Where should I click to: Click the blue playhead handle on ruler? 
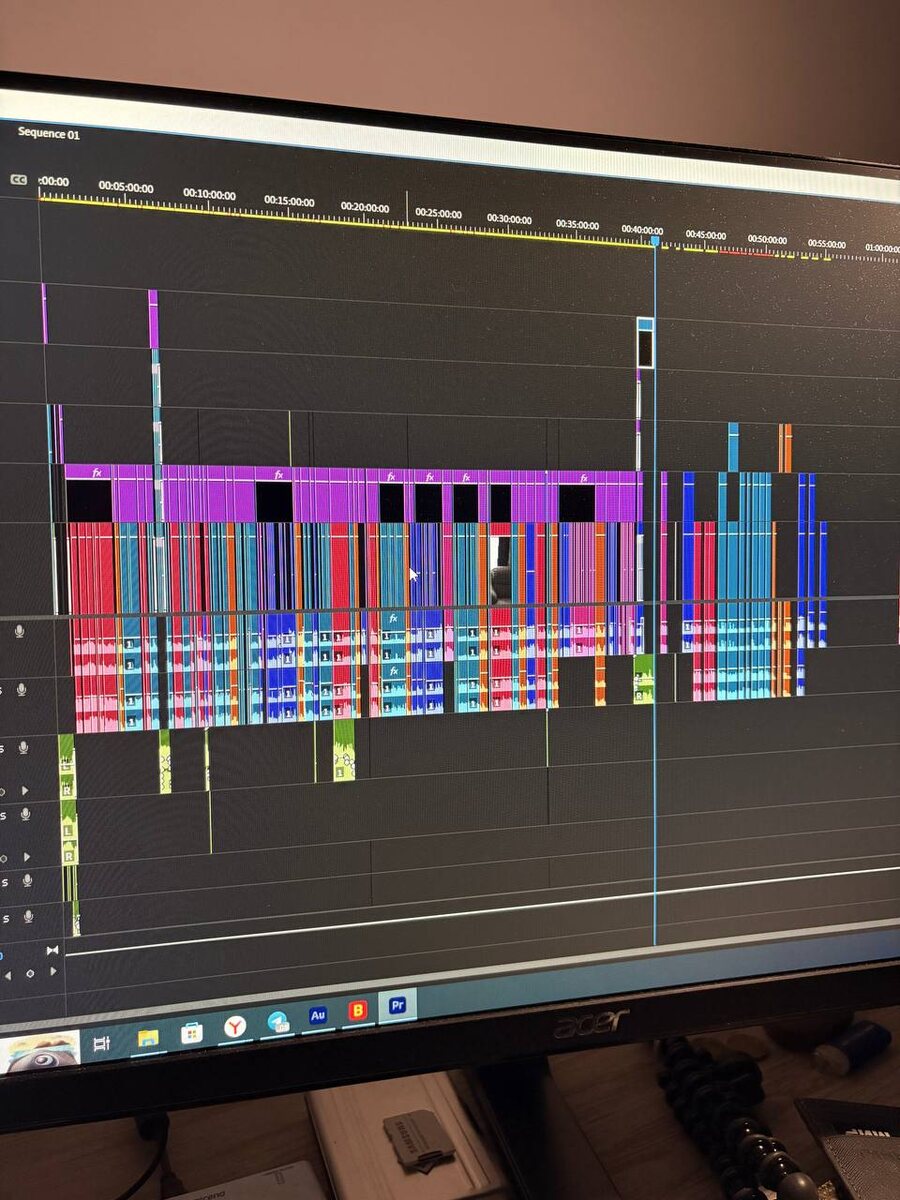tap(655, 241)
